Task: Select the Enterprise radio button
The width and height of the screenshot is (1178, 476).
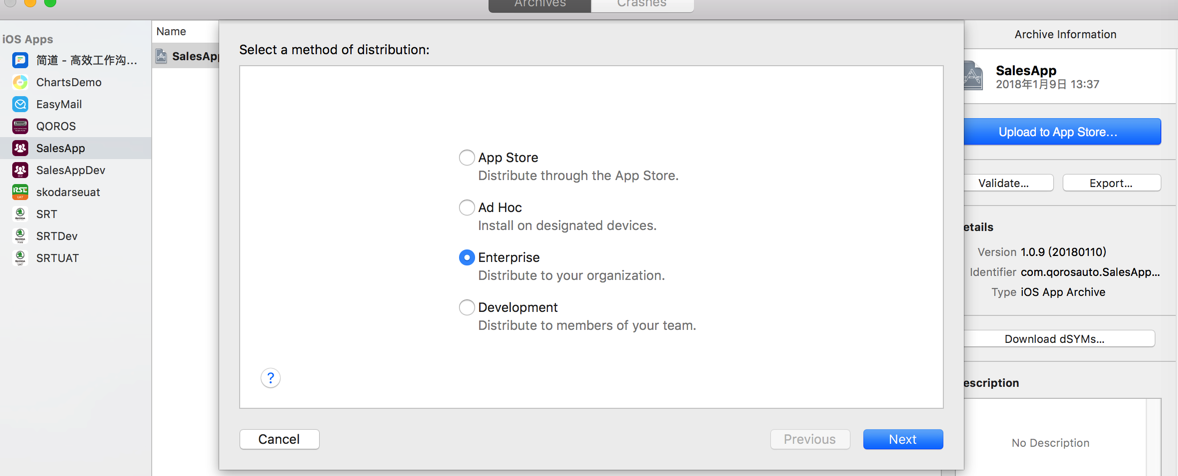Action: pyautogui.click(x=467, y=257)
